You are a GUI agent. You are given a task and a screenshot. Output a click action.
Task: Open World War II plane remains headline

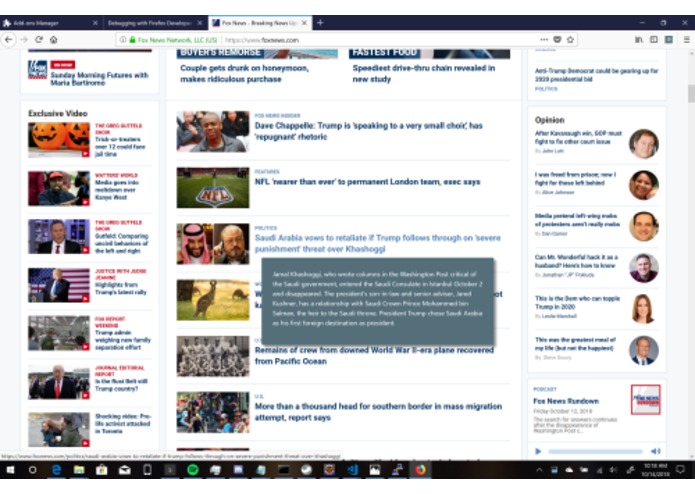pyautogui.click(x=374, y=356)
